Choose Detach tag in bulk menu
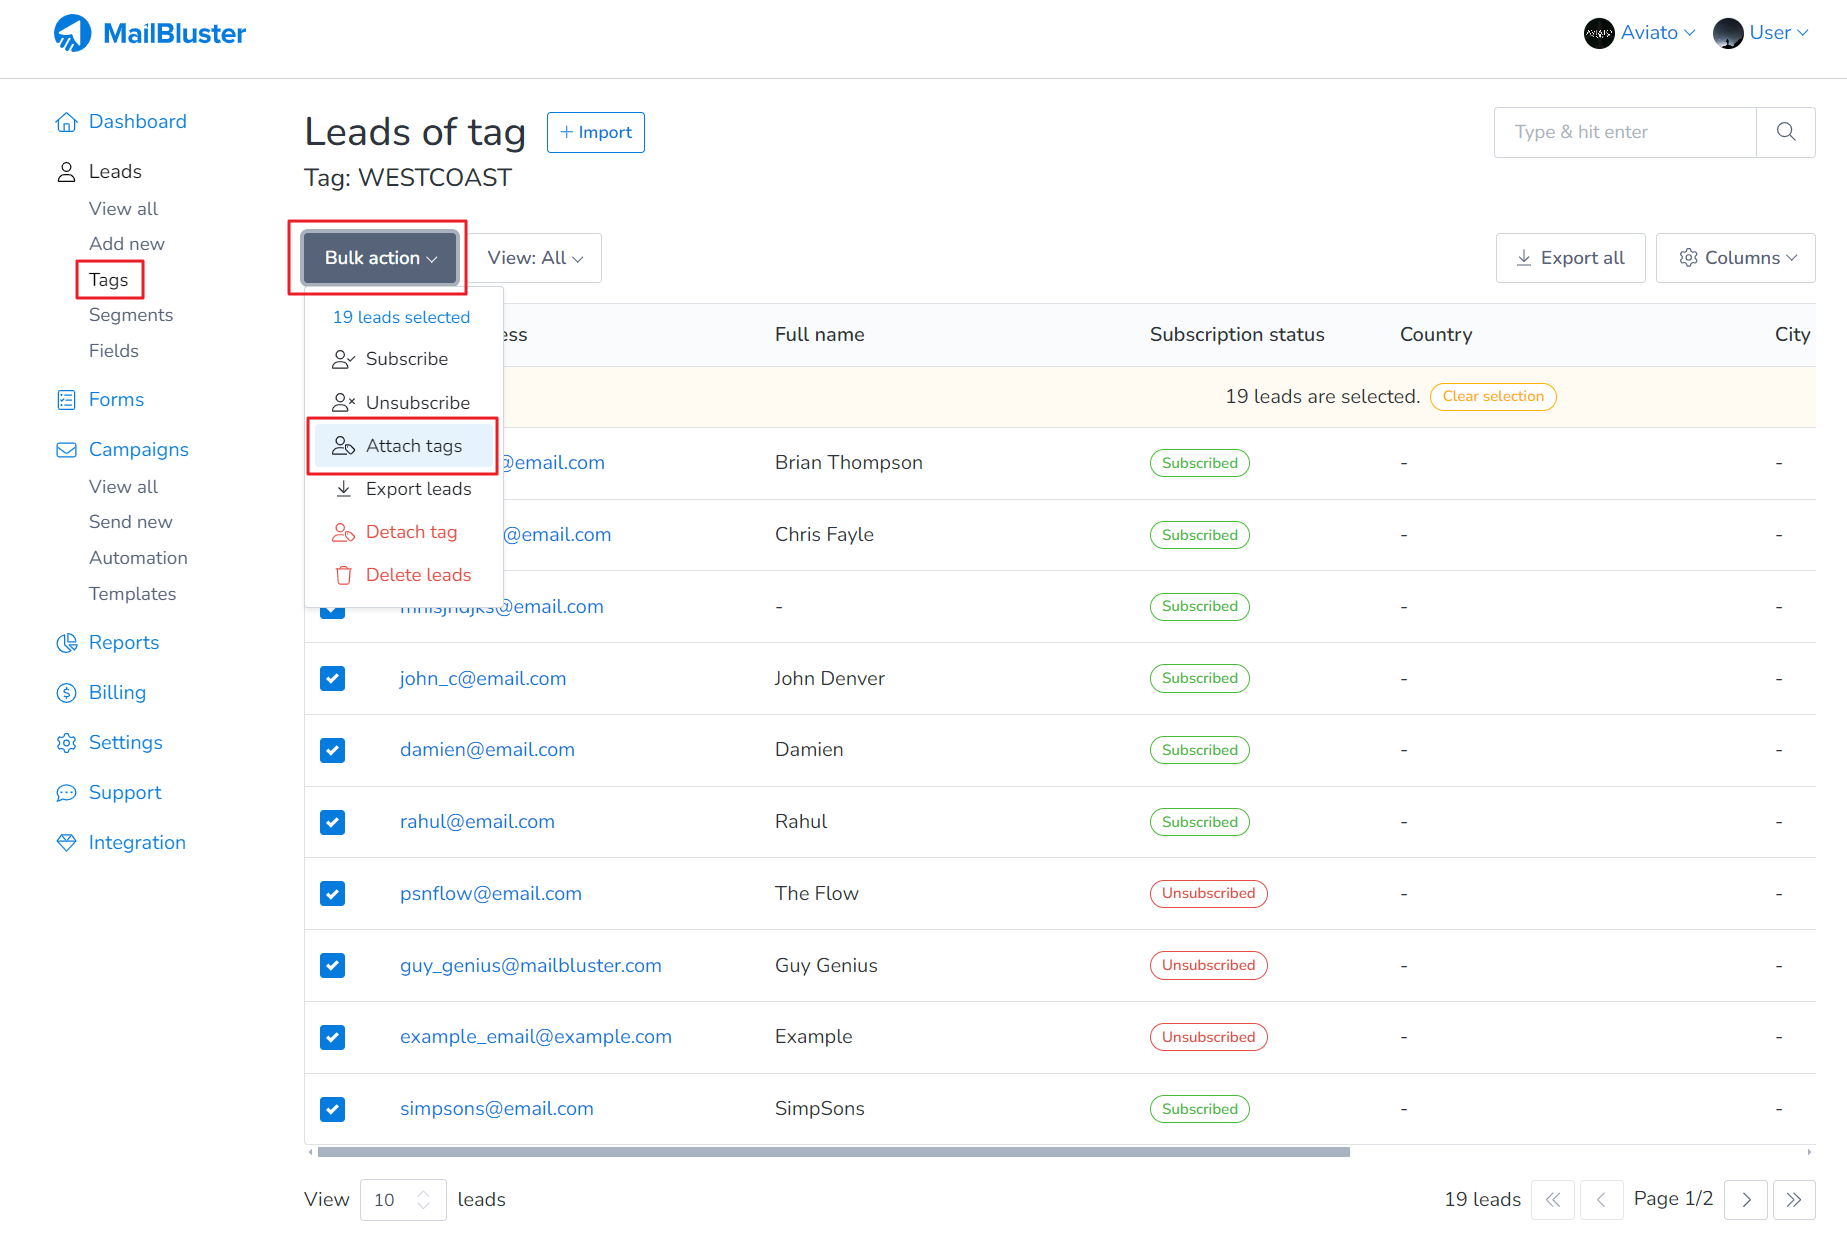This screenshot has width=1847, height=1245. (x=404, y=532)
